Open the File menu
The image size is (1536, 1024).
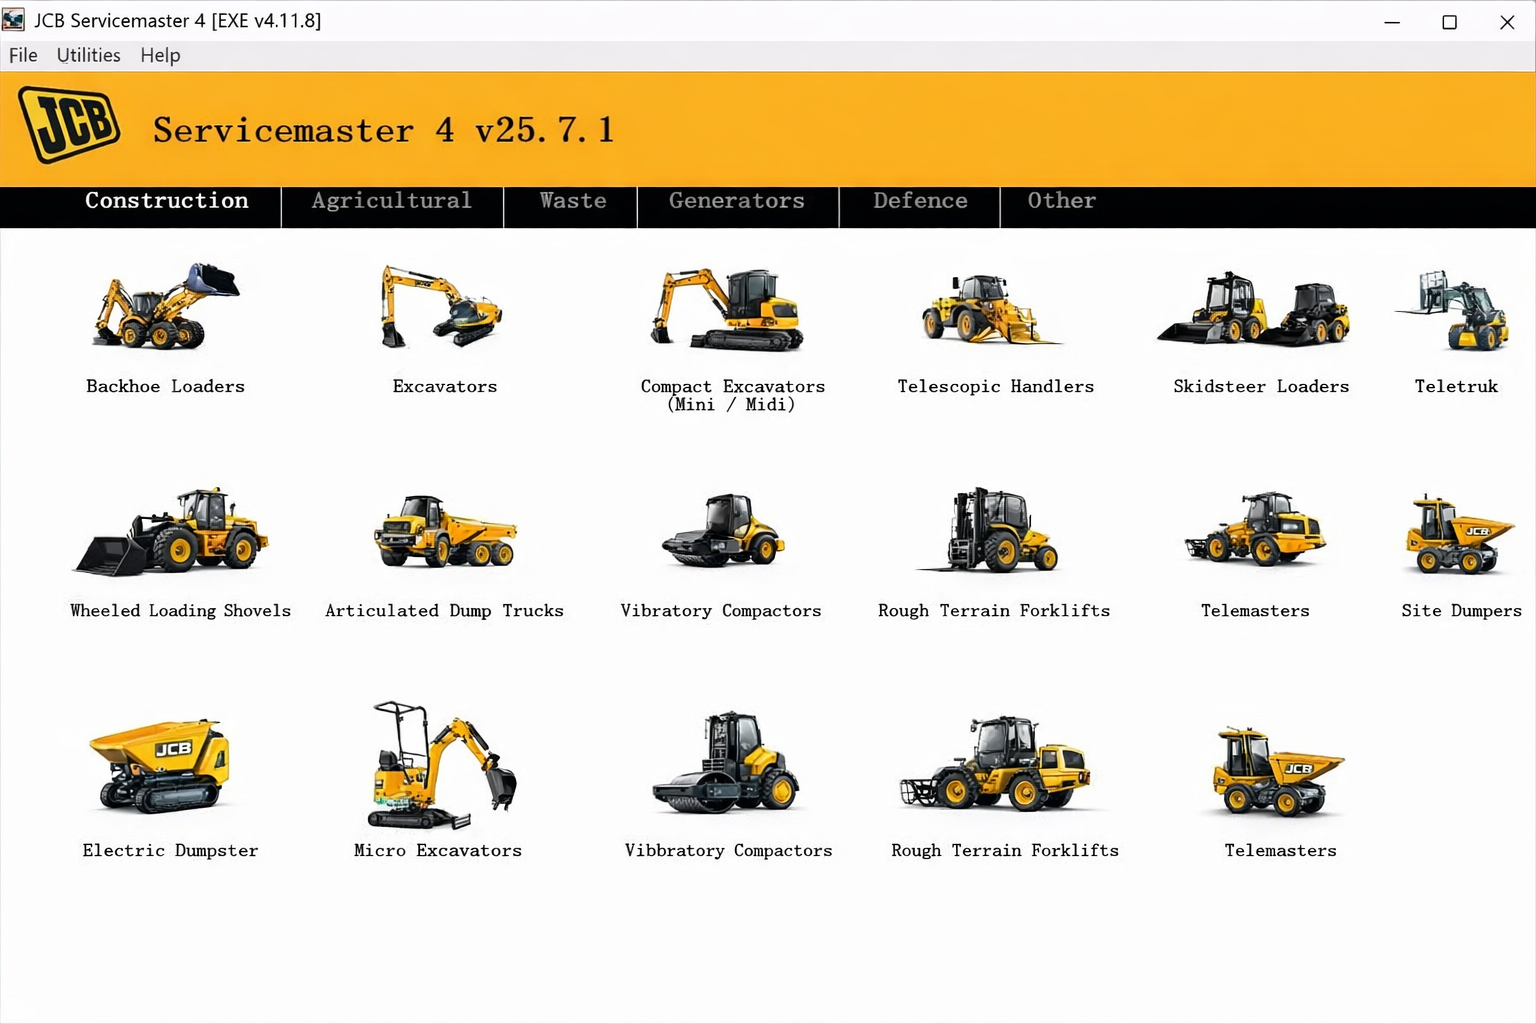23,55
